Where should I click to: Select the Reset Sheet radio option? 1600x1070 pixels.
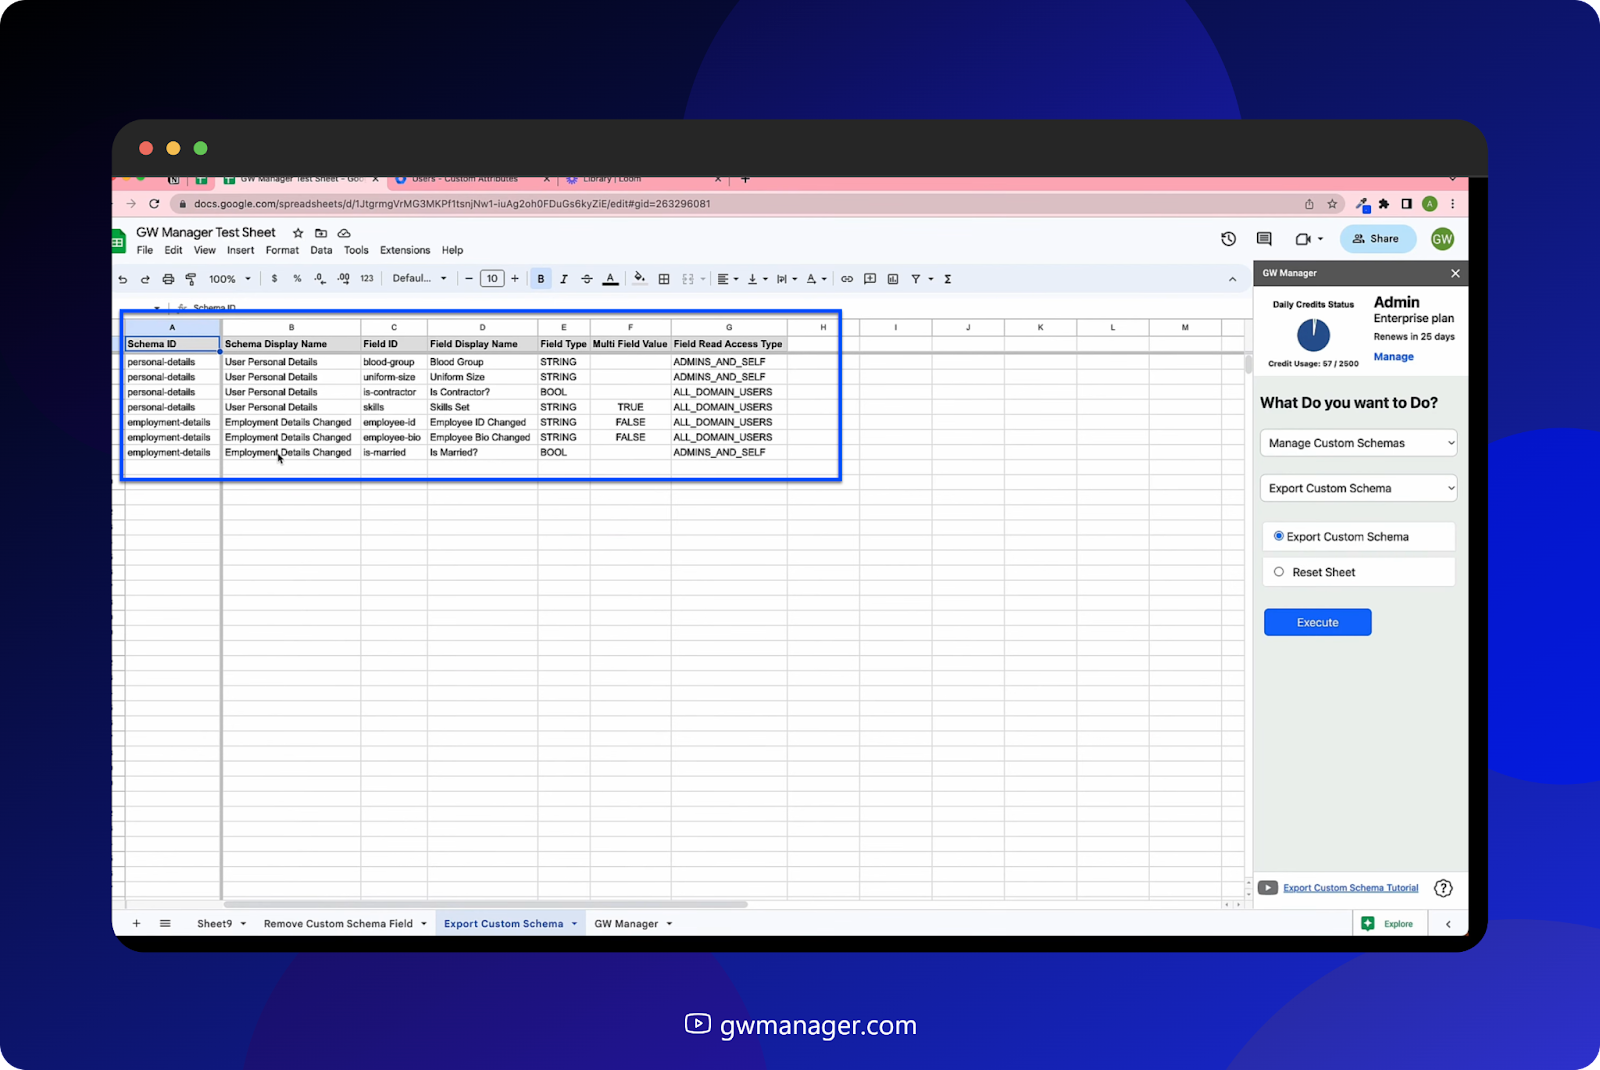pyautogui.click(x=1279, y=572)
